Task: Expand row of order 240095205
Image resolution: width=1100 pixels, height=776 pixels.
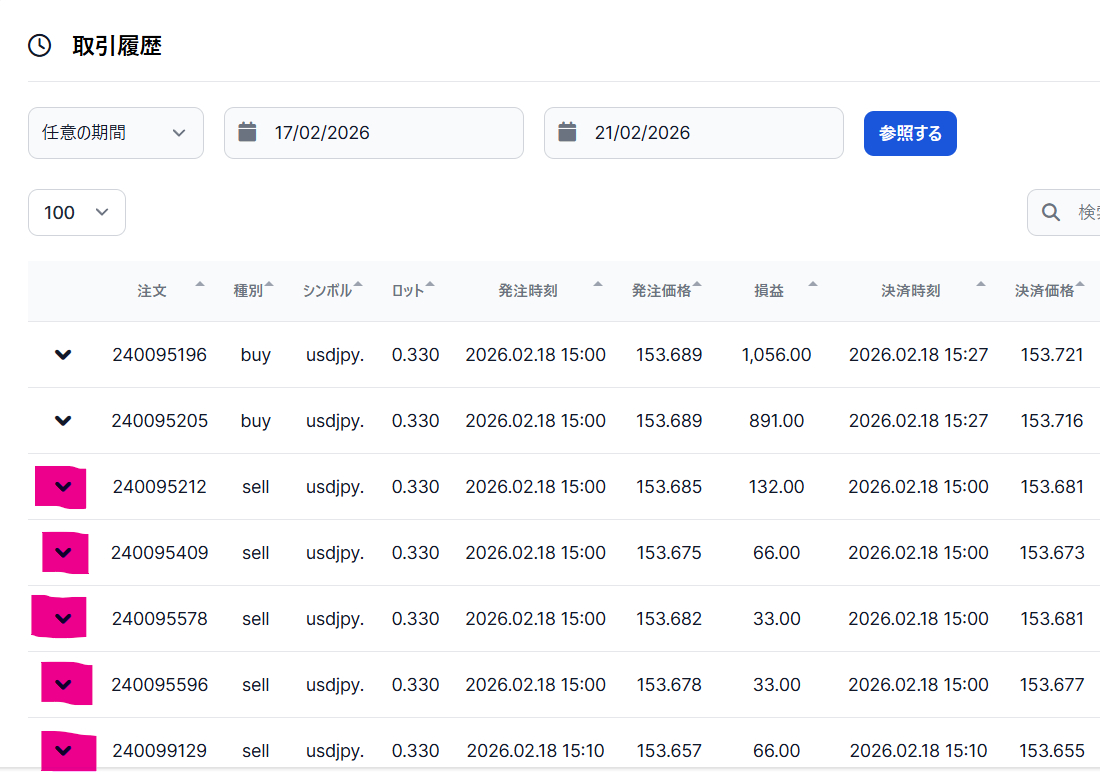Action: coord(63,421)
